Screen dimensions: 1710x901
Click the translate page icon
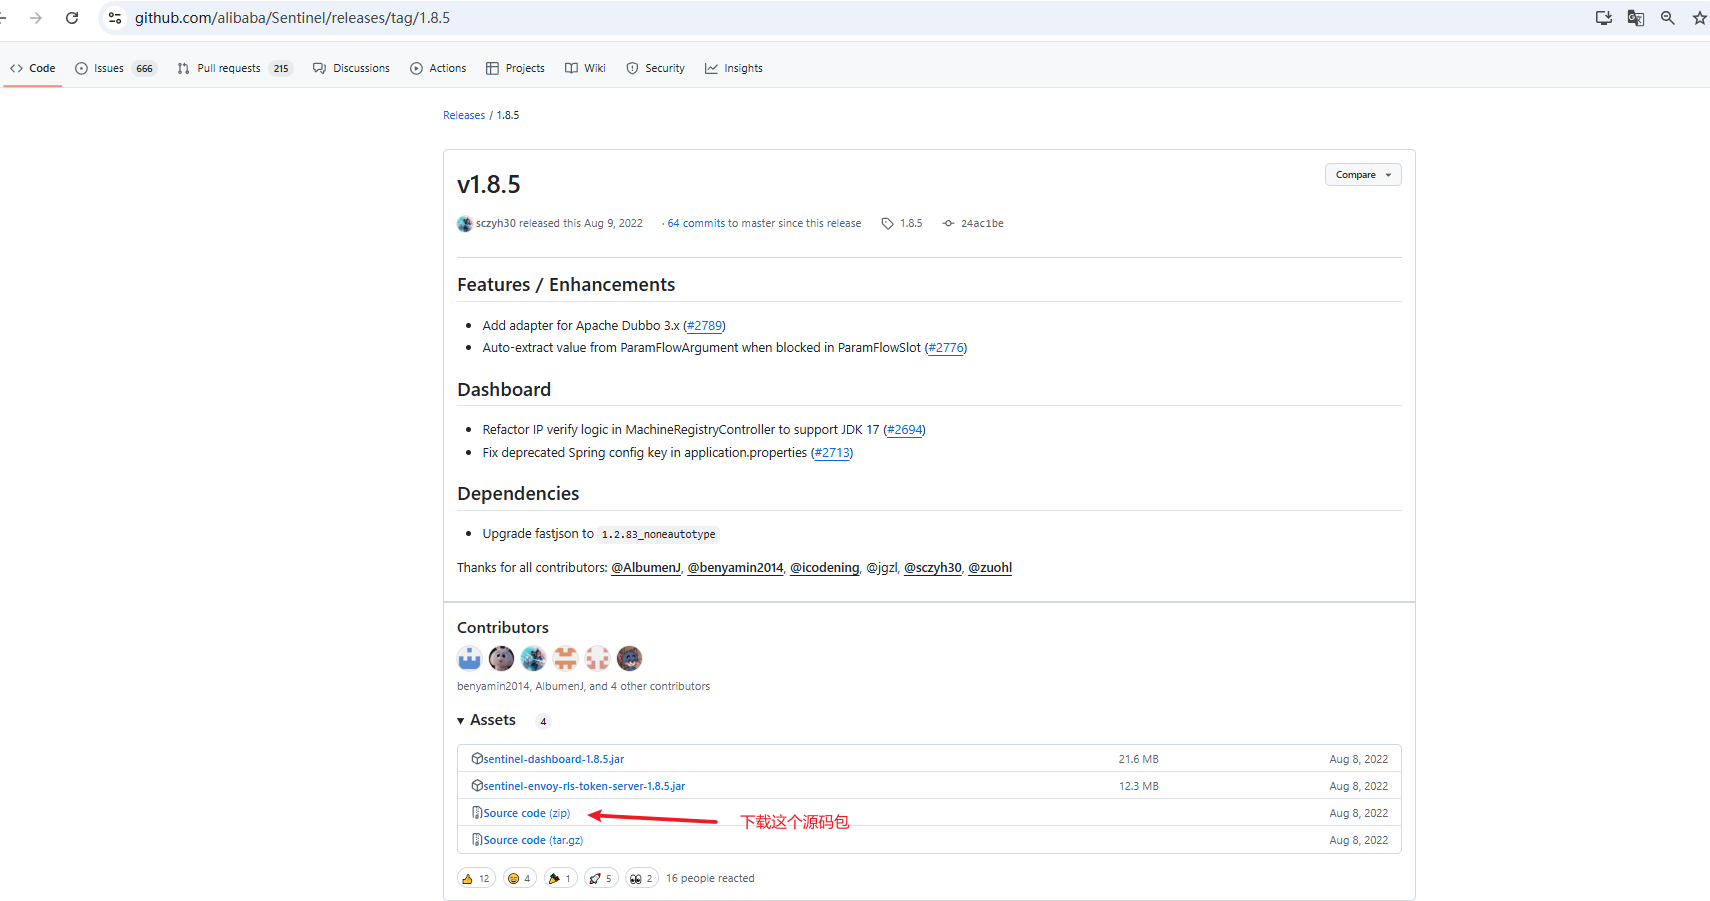click(1636, 18)
